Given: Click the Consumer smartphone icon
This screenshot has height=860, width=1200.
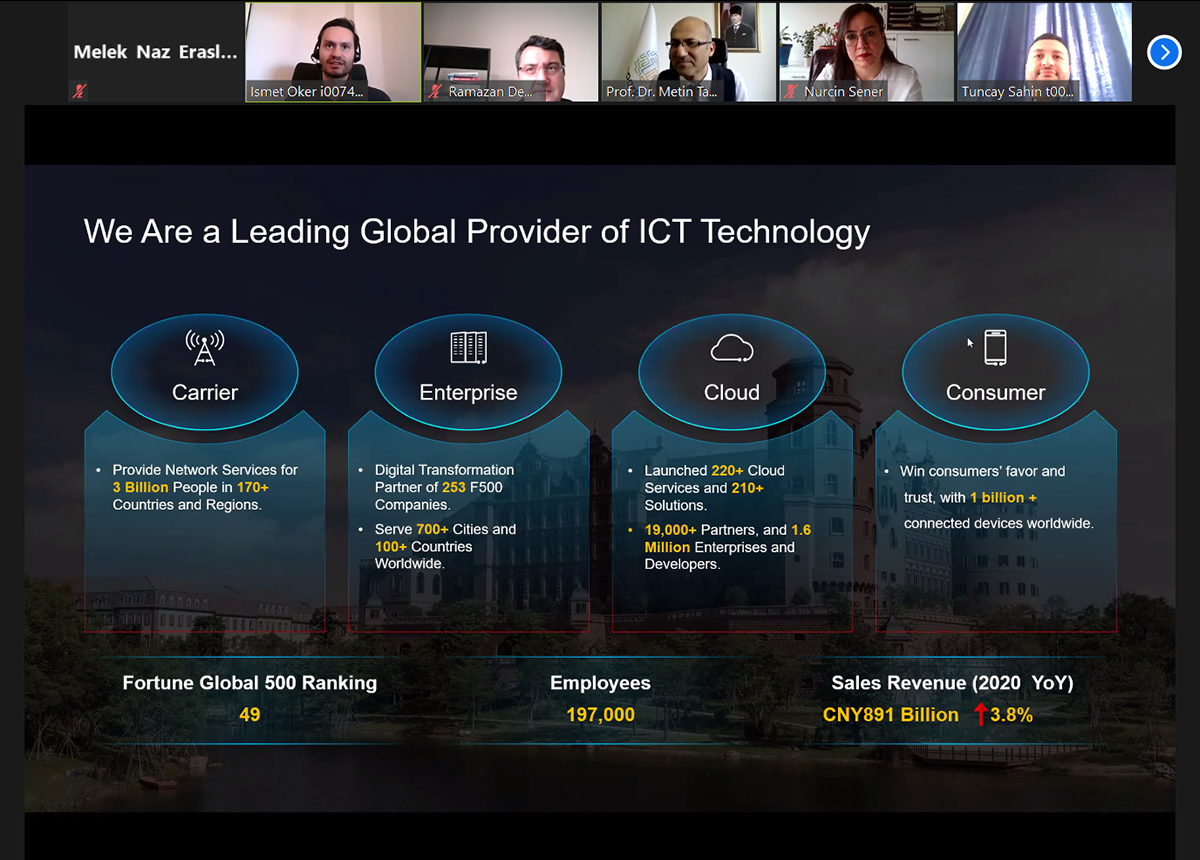Looking at the screenshot, I should [995, 347].
